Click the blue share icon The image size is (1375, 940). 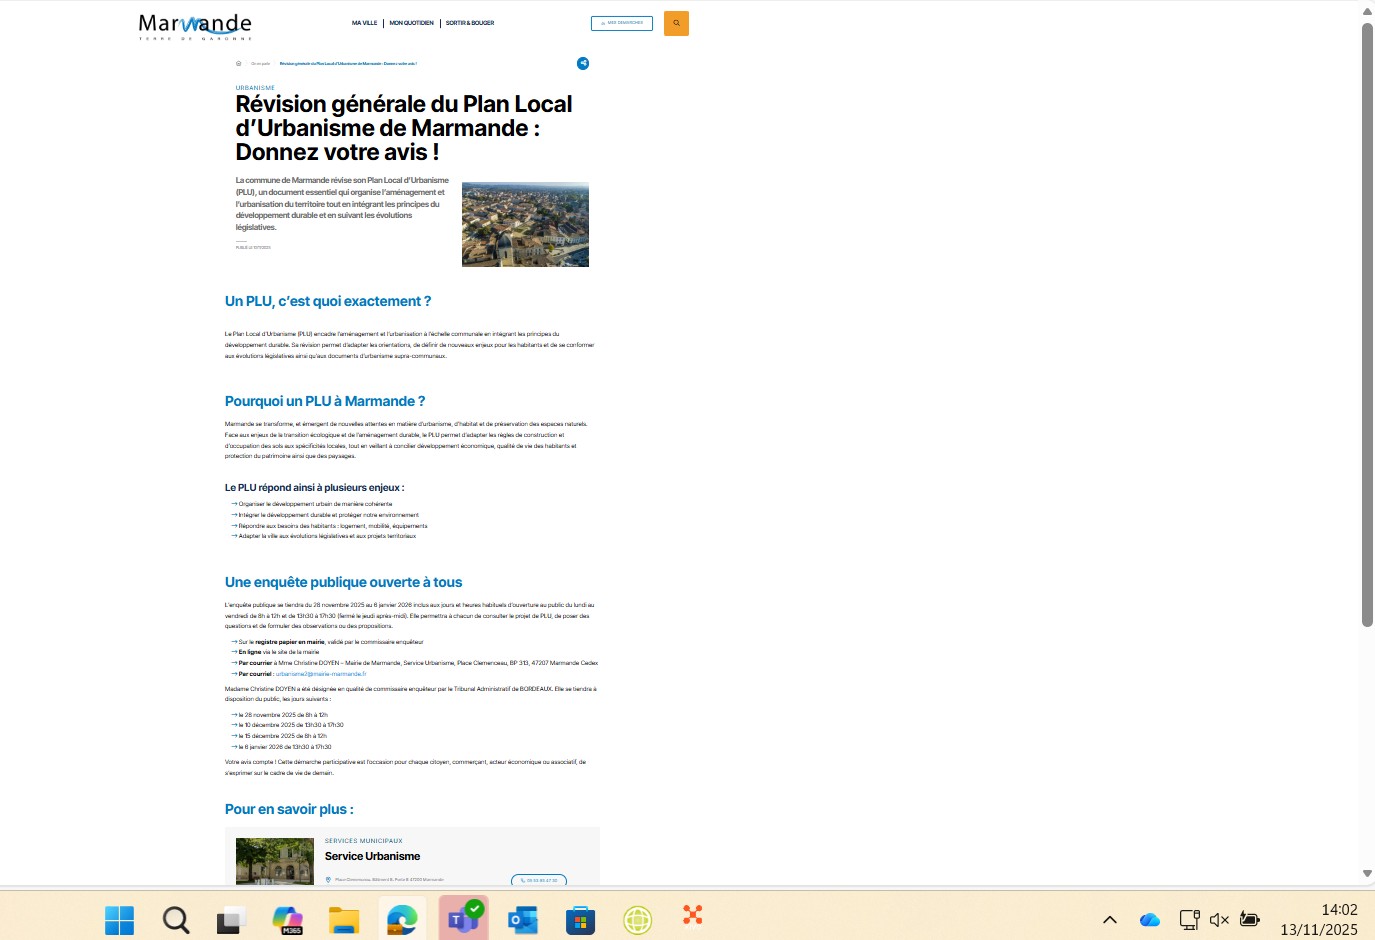(583, 63)
